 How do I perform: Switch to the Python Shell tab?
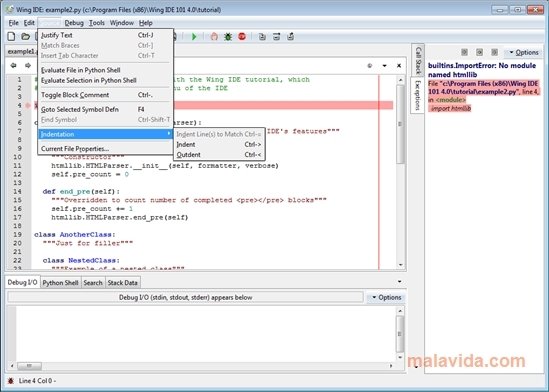point(60,282)
